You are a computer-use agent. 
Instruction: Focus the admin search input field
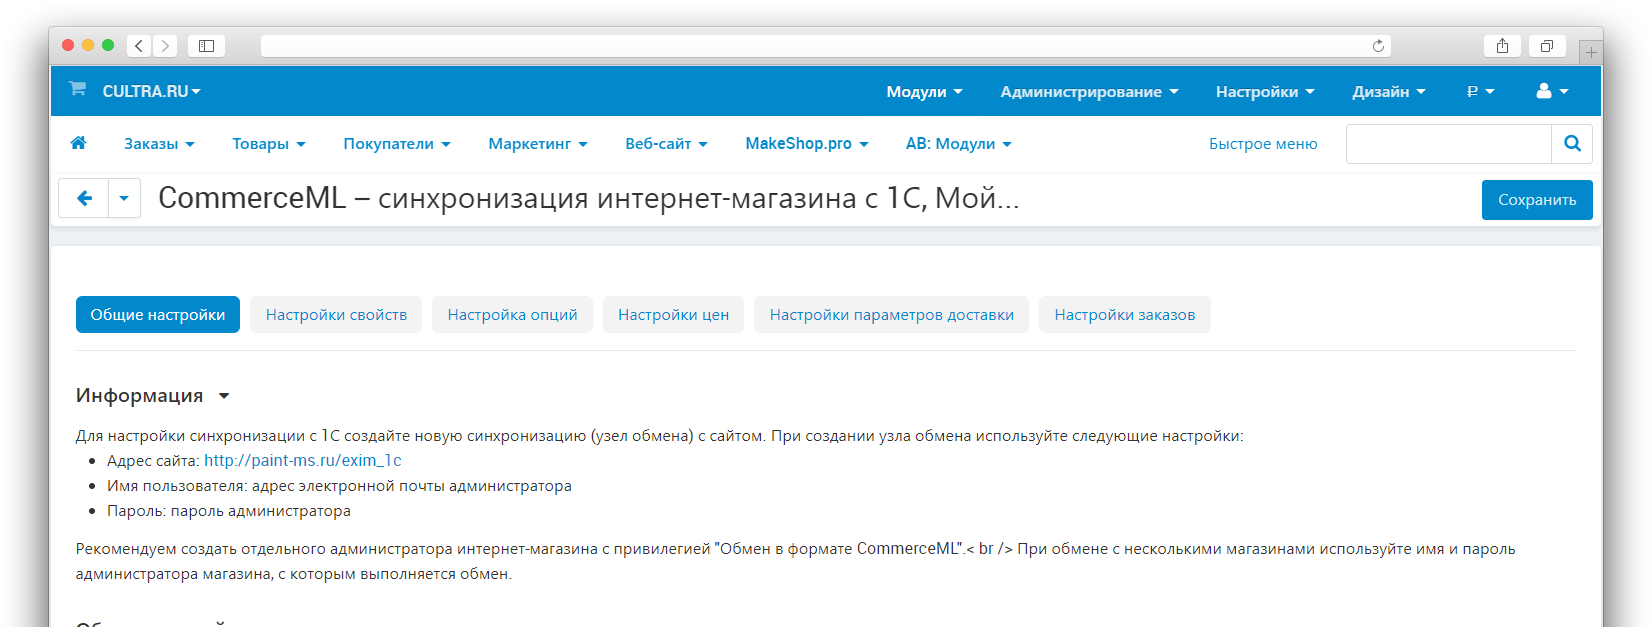pos(1449,144)
